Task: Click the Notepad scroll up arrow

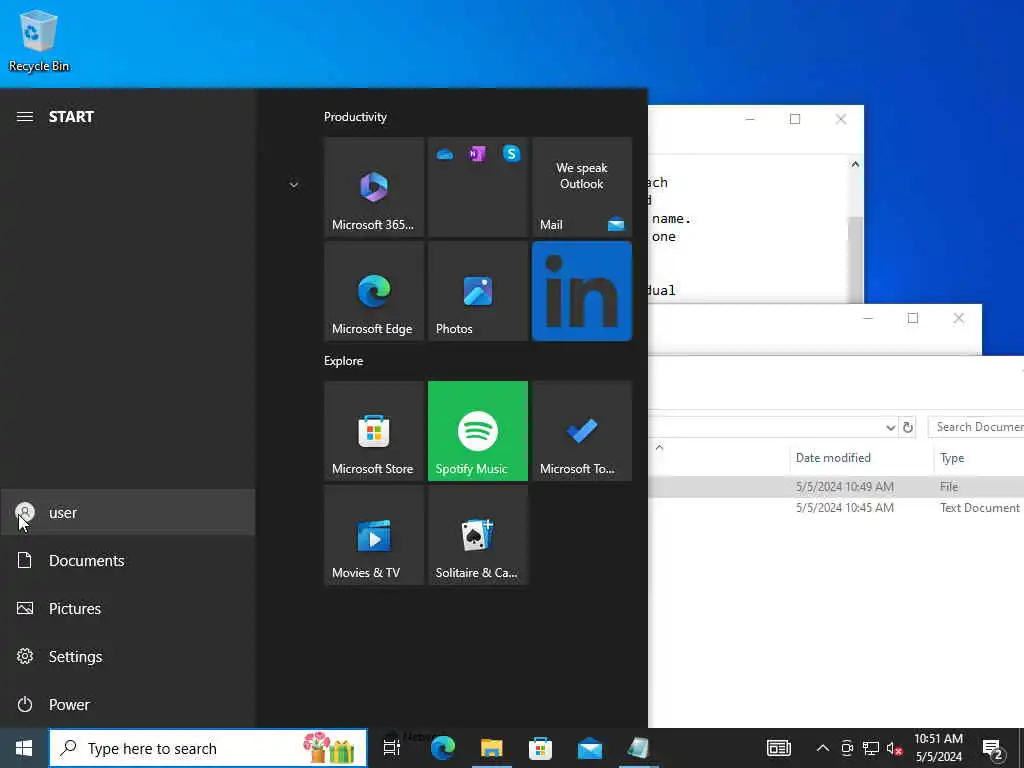Action: 856,165
